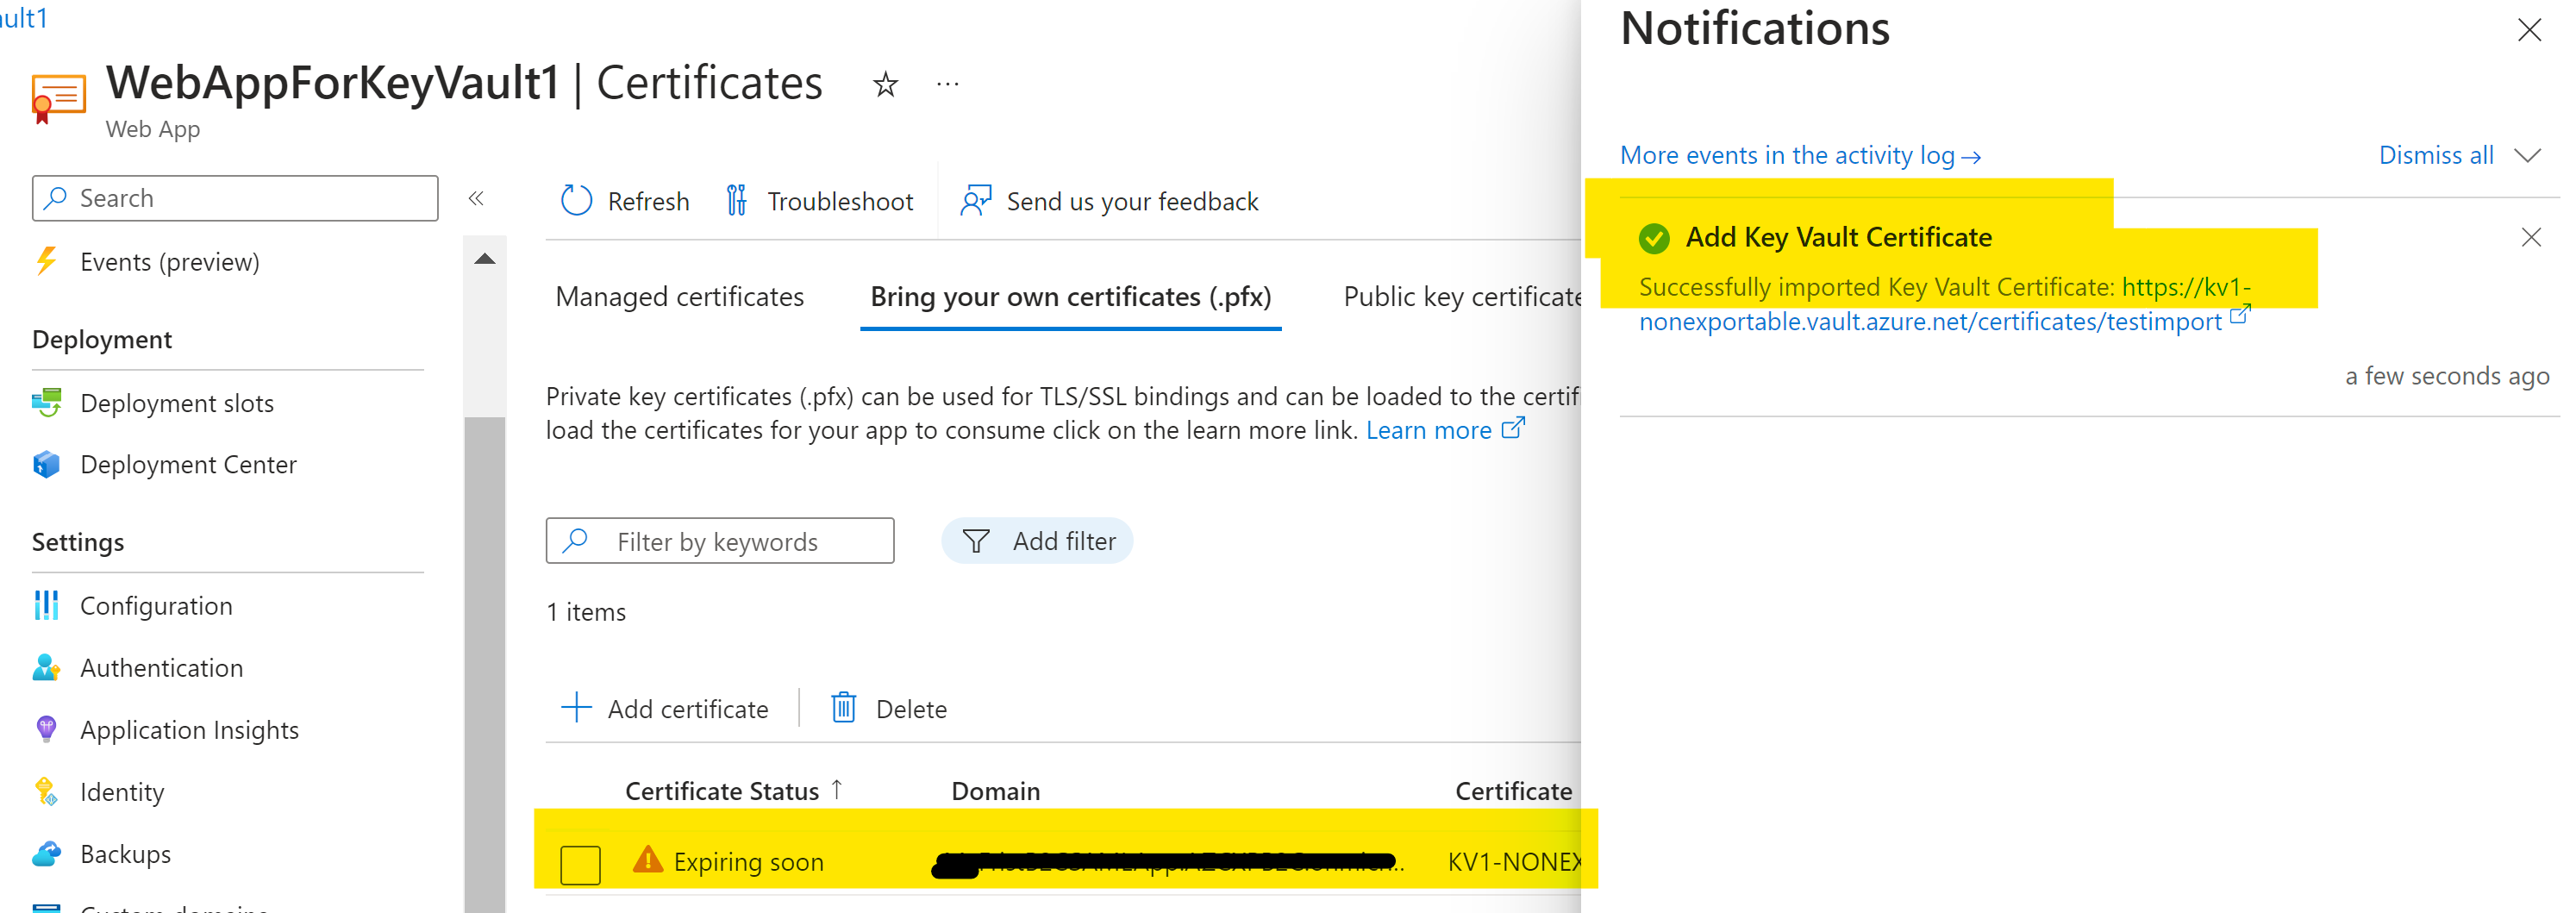Open Deployment Center icon
The height and width of the screenshot is (913, 2576).
(x=46, y=464)
